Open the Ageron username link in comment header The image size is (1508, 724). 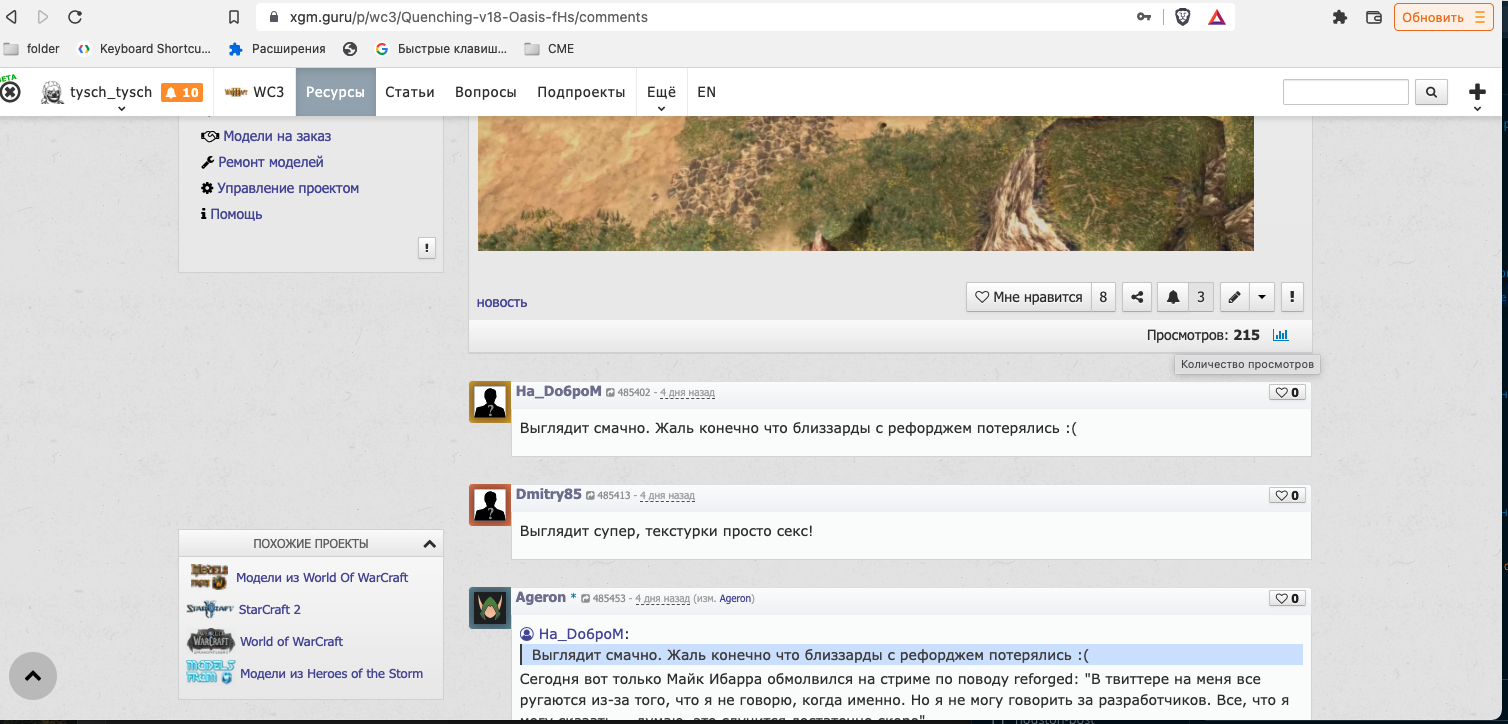541,597
